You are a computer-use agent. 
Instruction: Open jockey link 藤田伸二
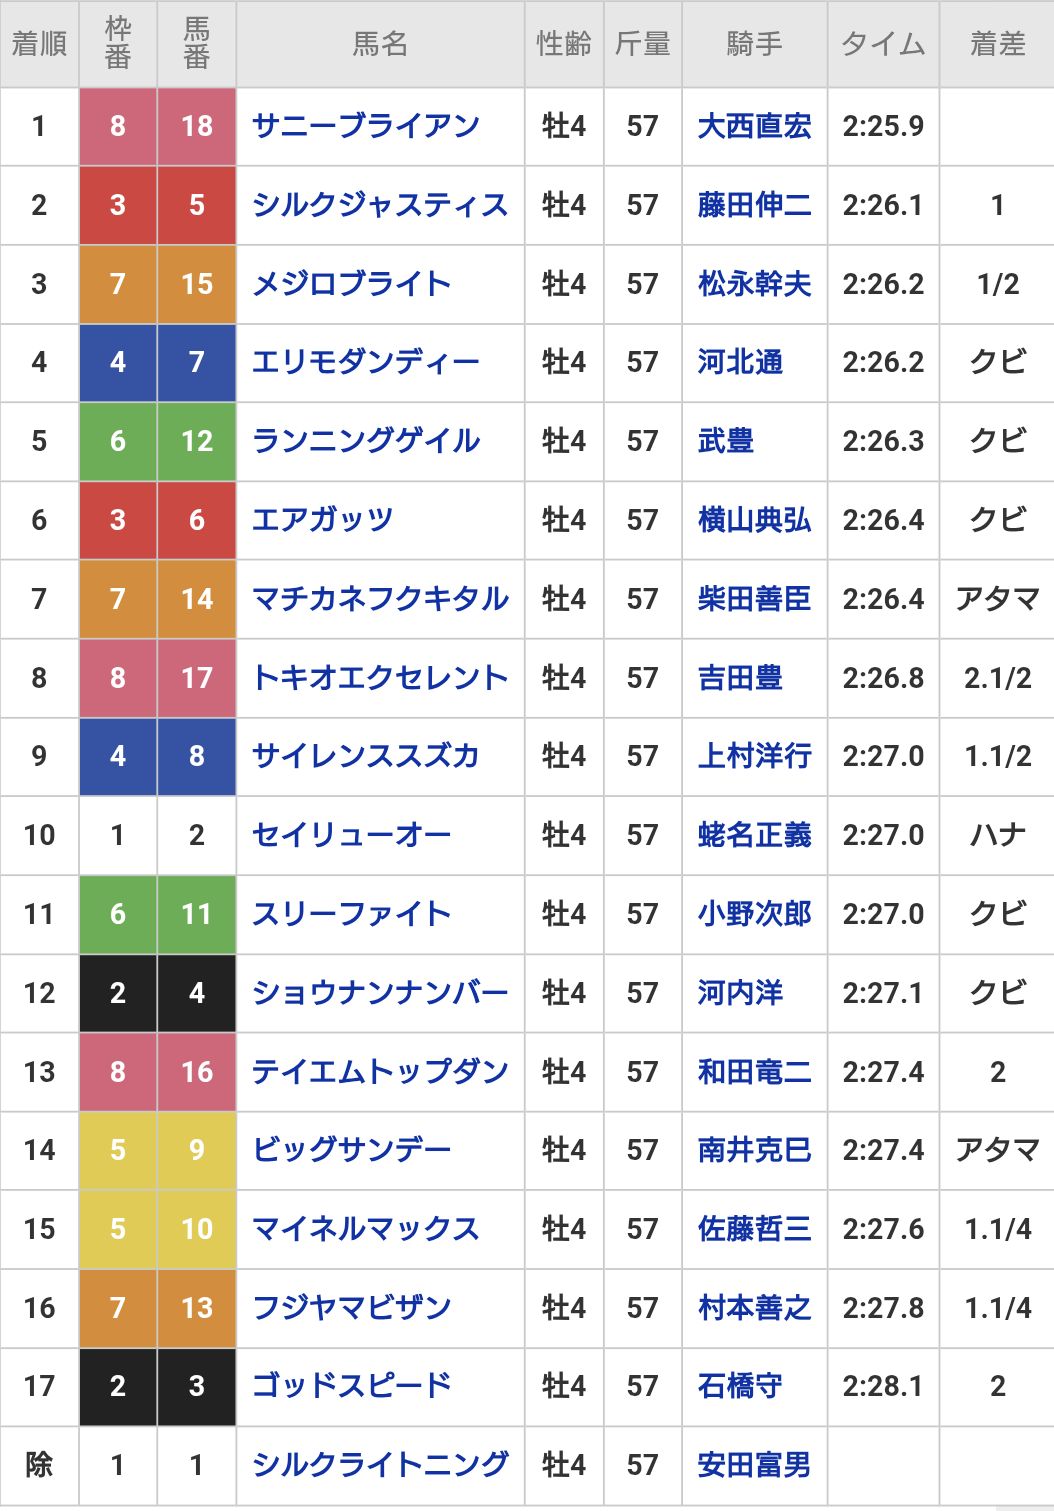tap(754, 205)
